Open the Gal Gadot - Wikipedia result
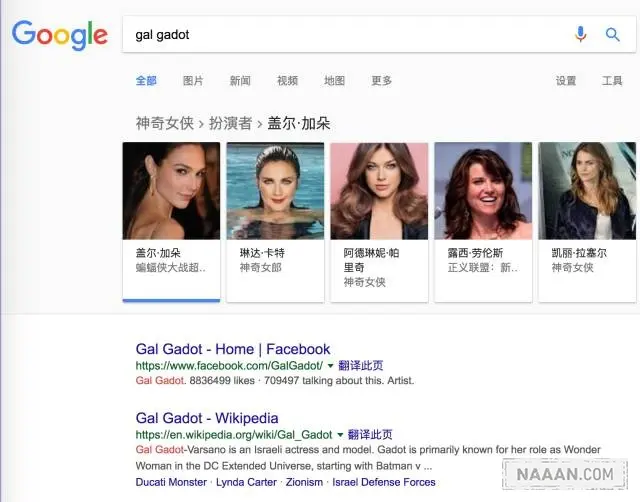The height and width of the screenshot is (502, 640). coord(207,418)
